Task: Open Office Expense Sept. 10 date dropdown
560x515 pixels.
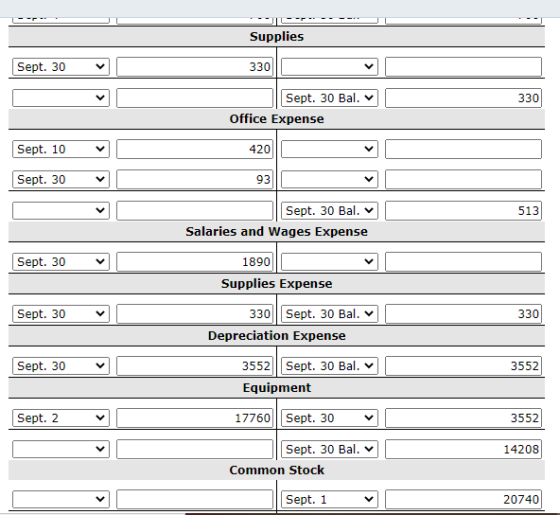Action: 61,149
